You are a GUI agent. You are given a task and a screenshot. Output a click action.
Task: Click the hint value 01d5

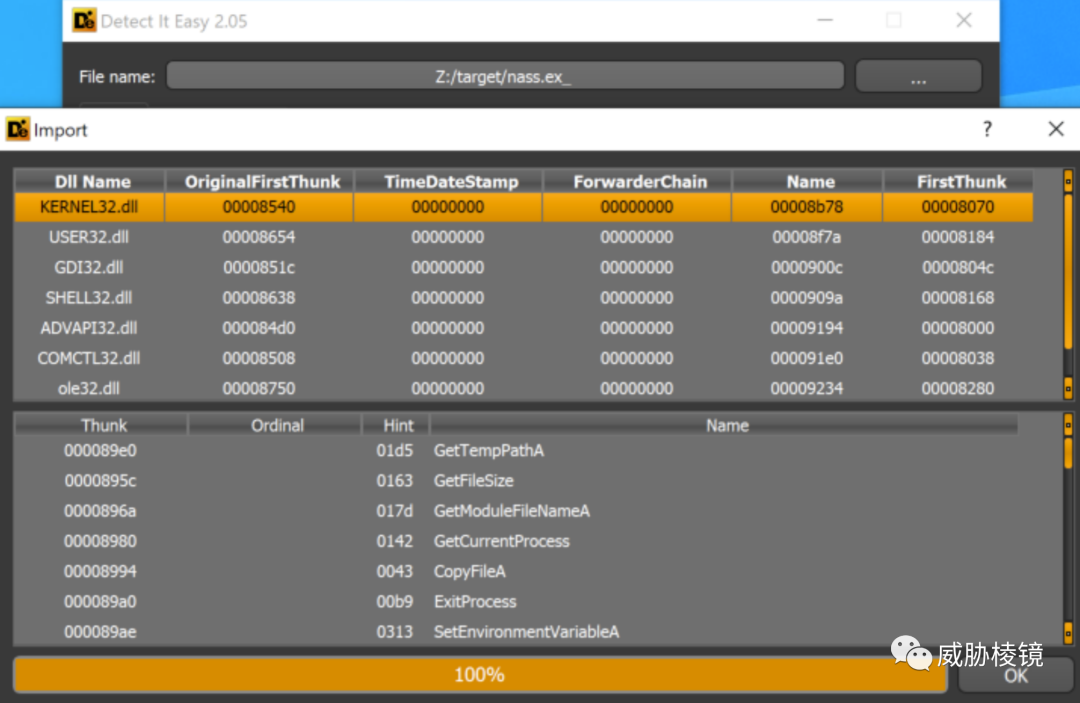[x=395, y=451]
